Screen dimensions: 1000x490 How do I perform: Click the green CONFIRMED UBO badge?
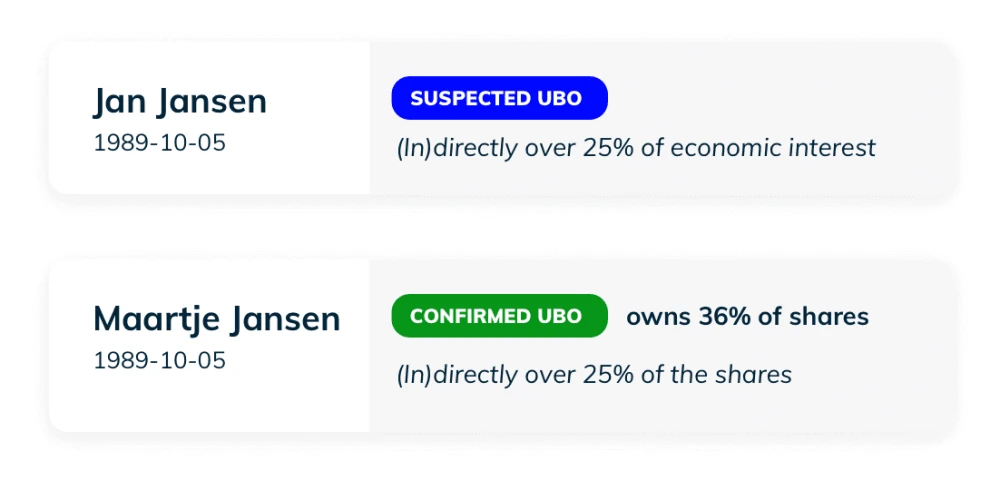click(499, 316)
